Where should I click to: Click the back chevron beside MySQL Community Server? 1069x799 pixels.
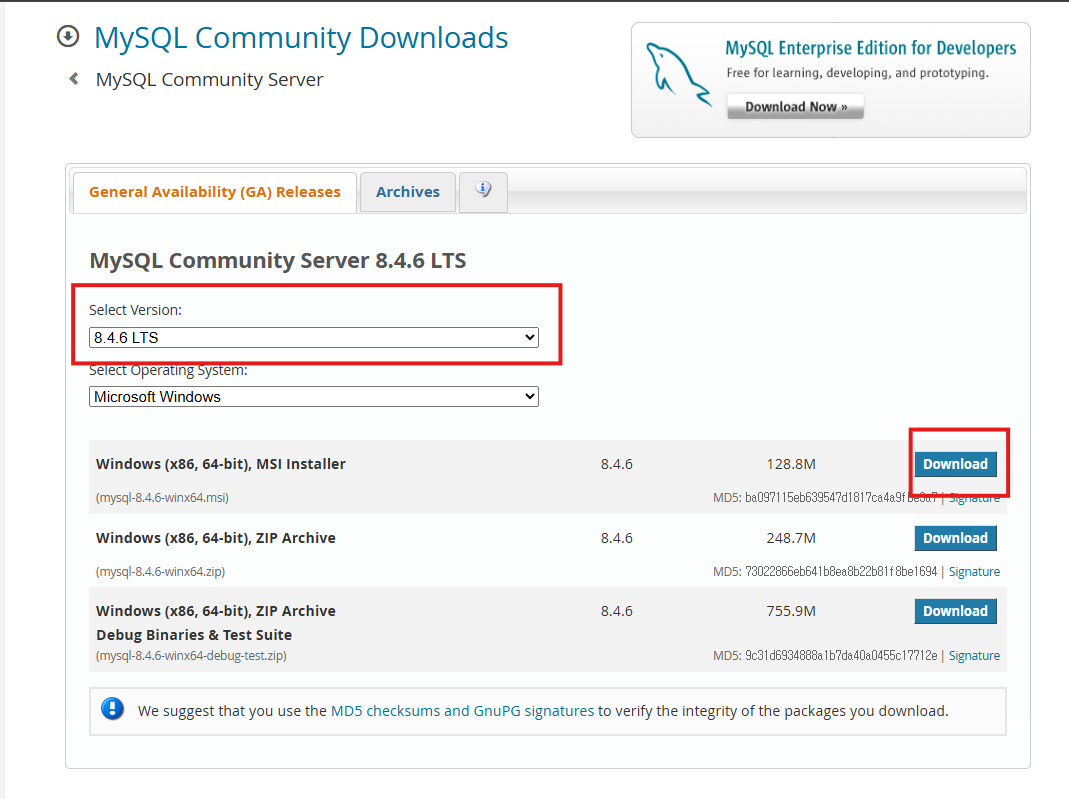[74, 79]
